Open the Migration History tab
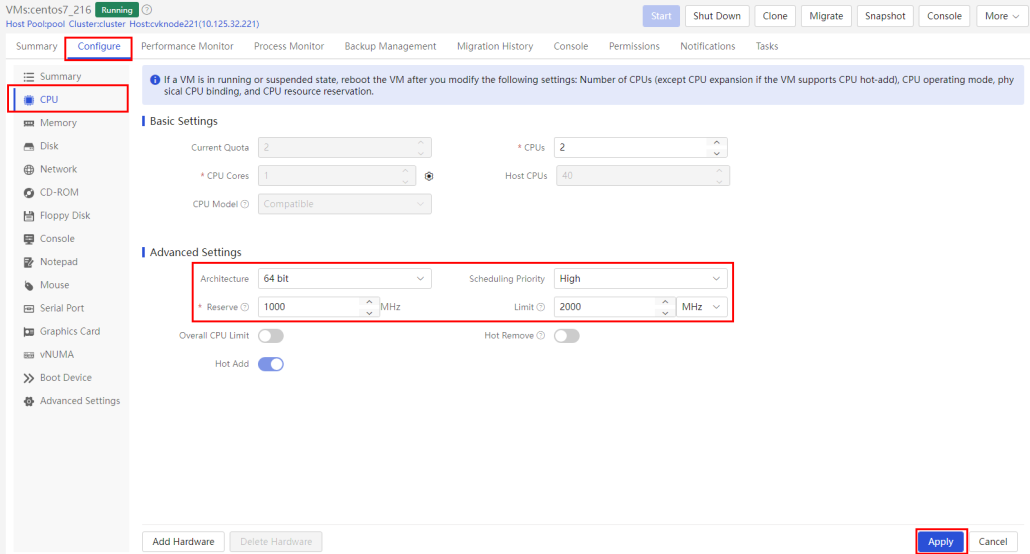The height and width of the screenshot is (554, 1030). click(x=495, y=46)
